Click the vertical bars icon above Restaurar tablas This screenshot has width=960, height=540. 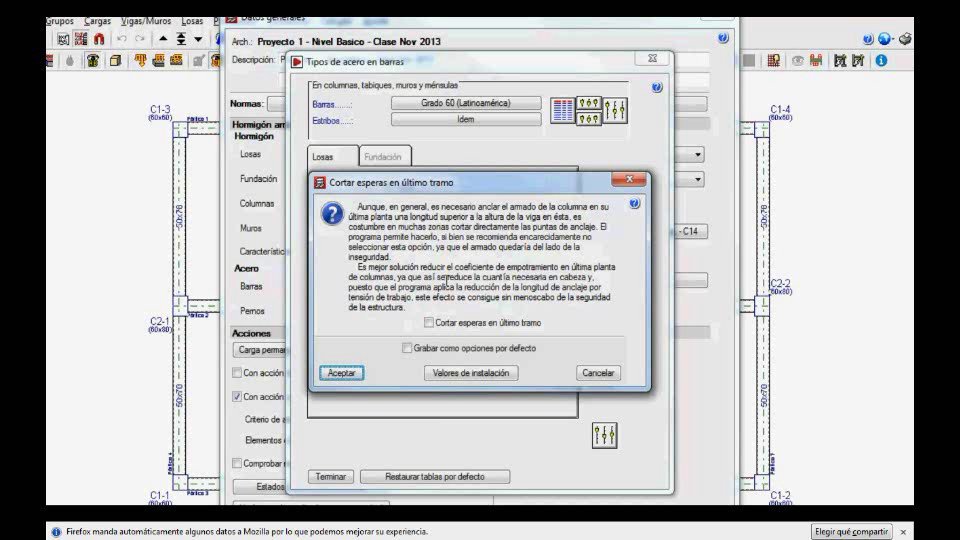604,435
